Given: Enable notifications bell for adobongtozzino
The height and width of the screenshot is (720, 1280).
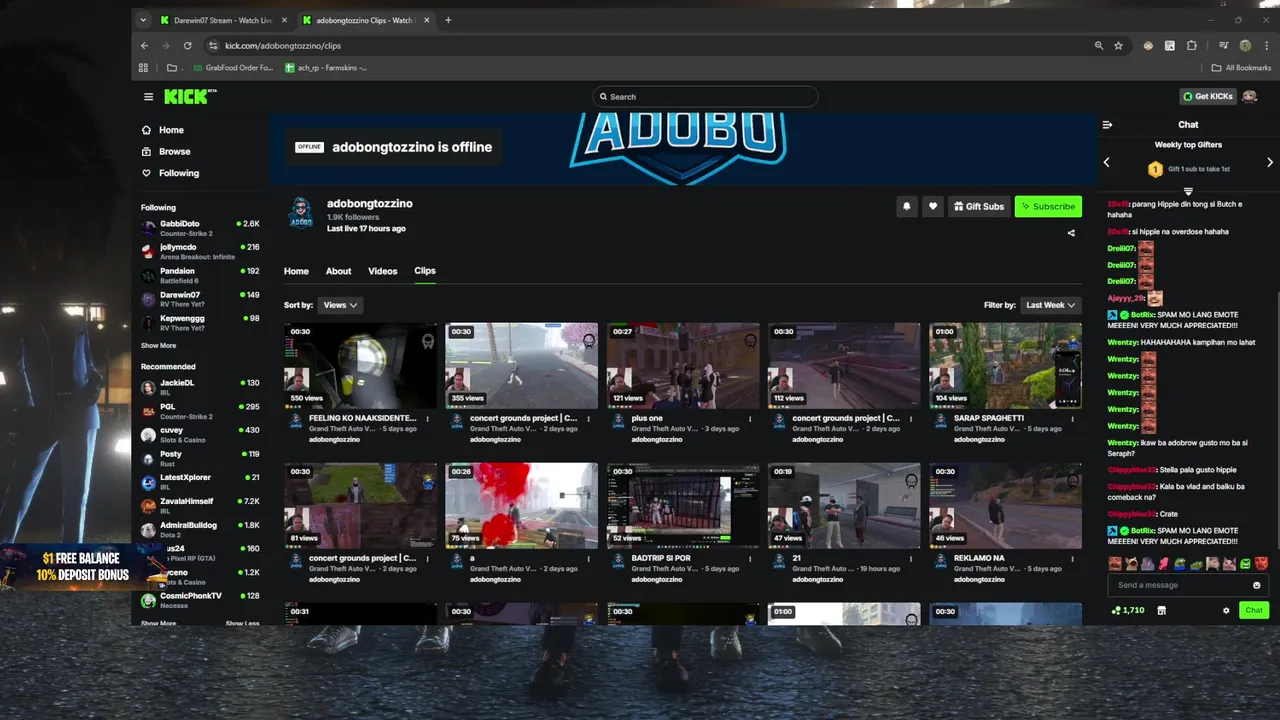Looking at the screenshot, I should coord(907,206).
